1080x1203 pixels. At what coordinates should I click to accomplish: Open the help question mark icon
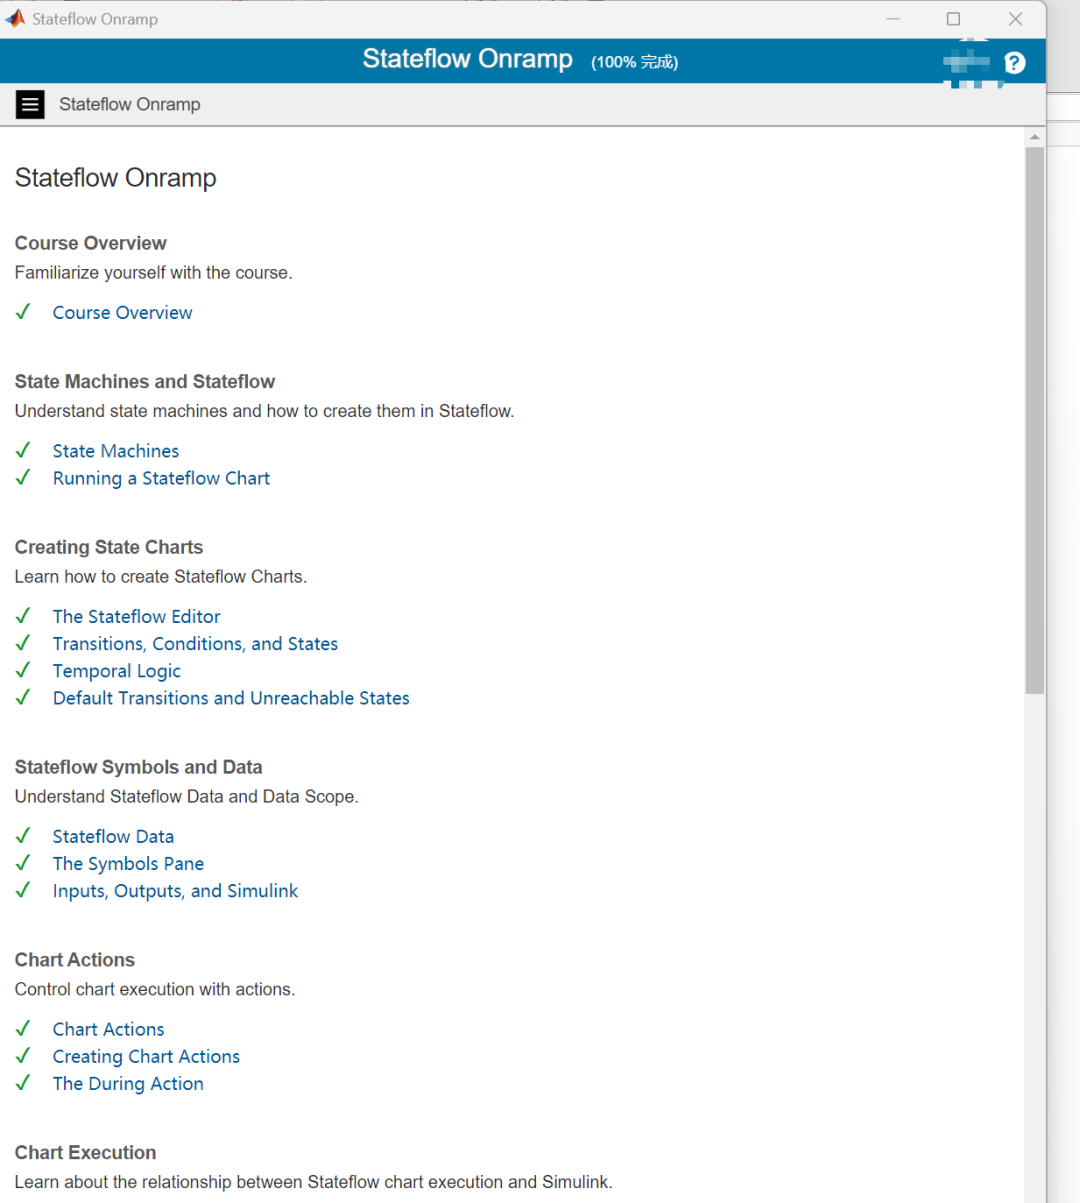[x=1015, y=63]
